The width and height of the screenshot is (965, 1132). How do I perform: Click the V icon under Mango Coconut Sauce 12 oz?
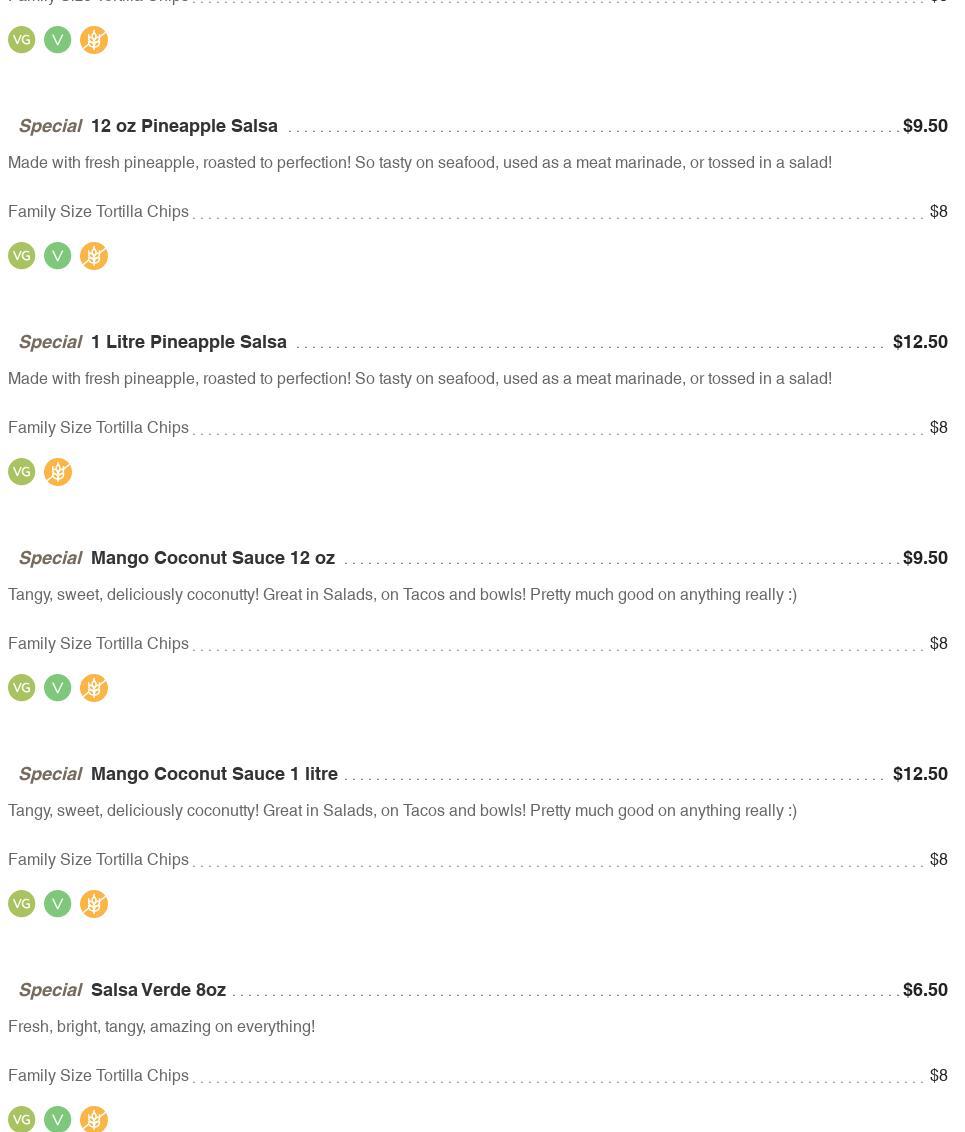[58, 688]
